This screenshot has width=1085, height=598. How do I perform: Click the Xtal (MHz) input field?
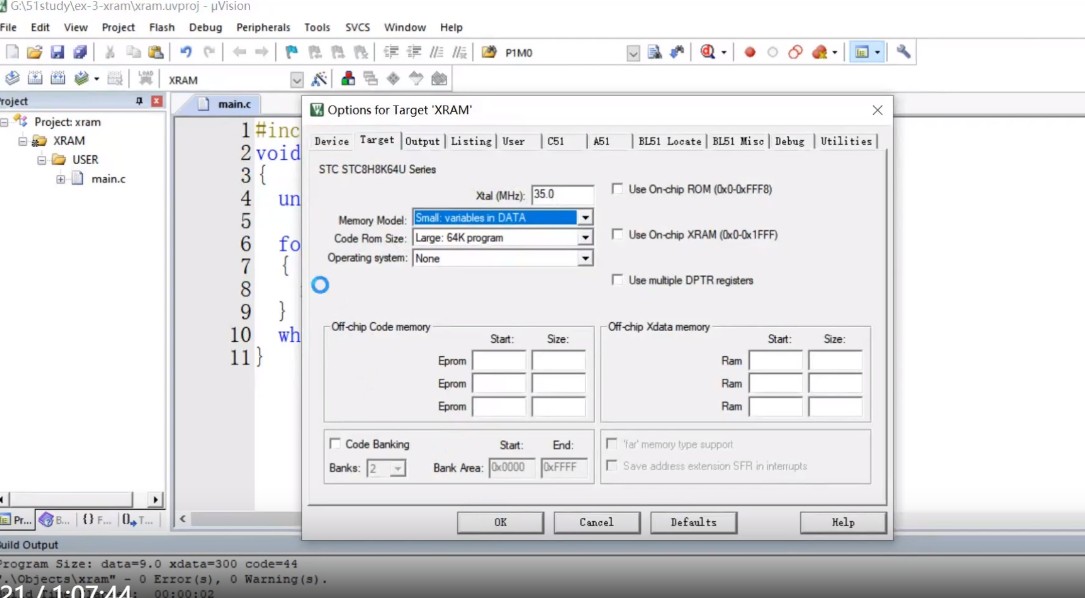[562, 194]
